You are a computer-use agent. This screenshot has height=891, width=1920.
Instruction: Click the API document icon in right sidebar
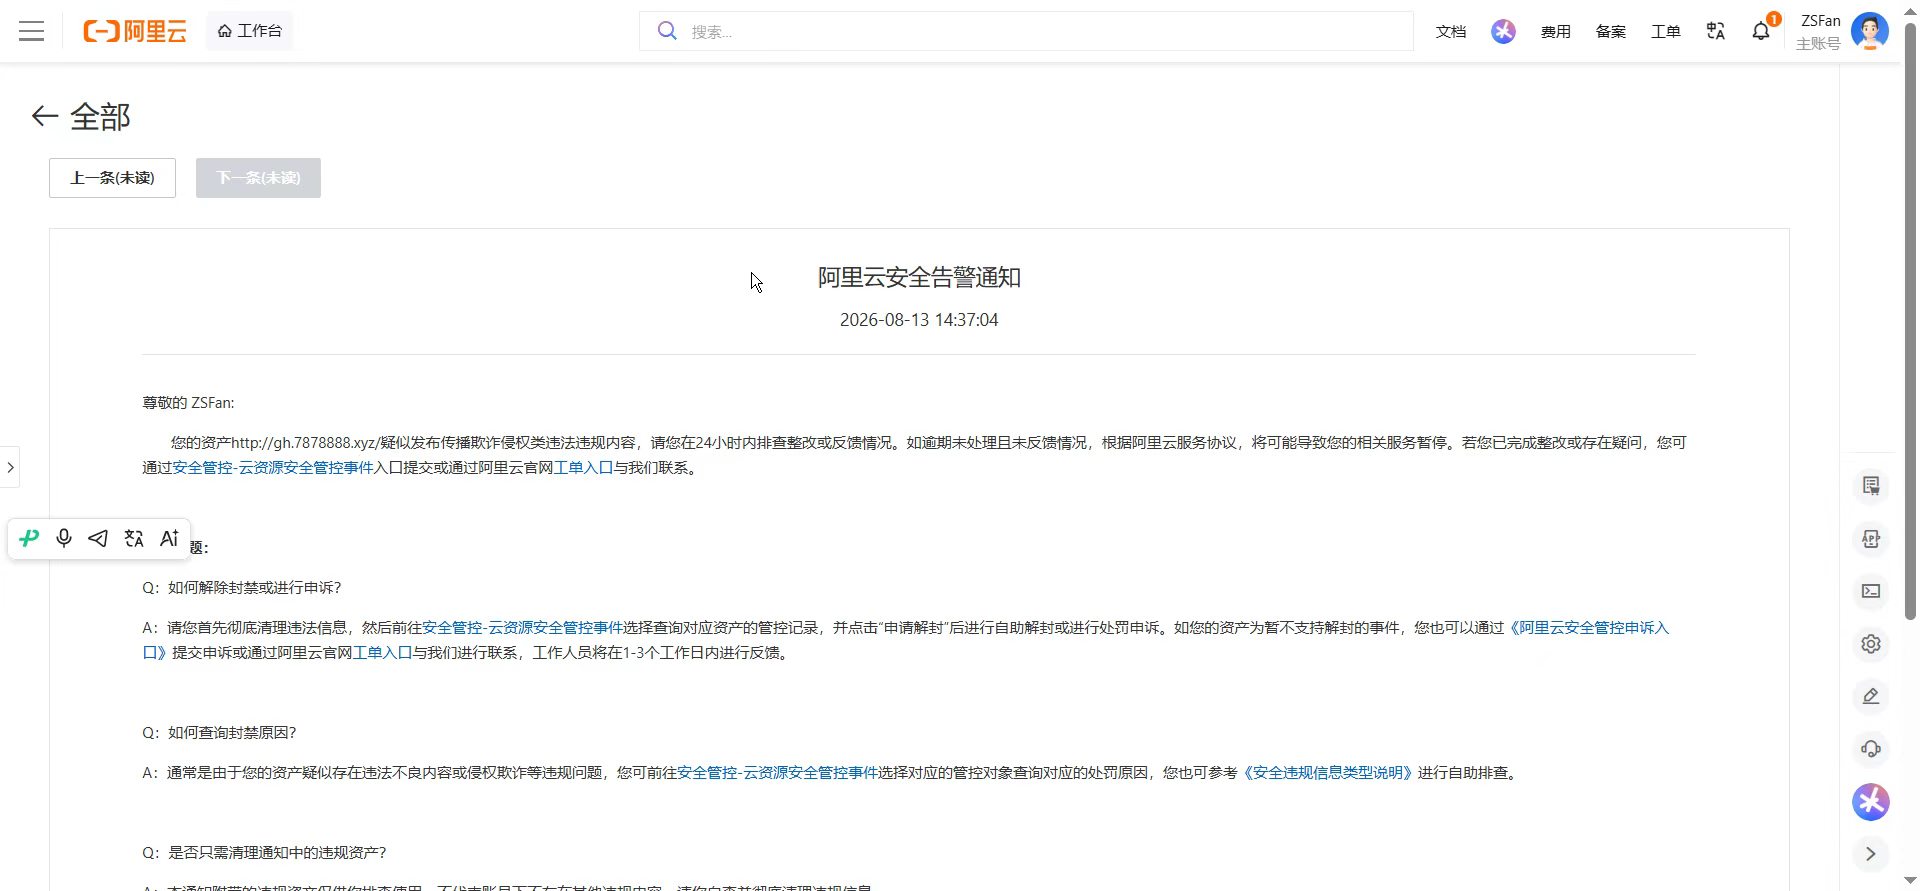1871,539
